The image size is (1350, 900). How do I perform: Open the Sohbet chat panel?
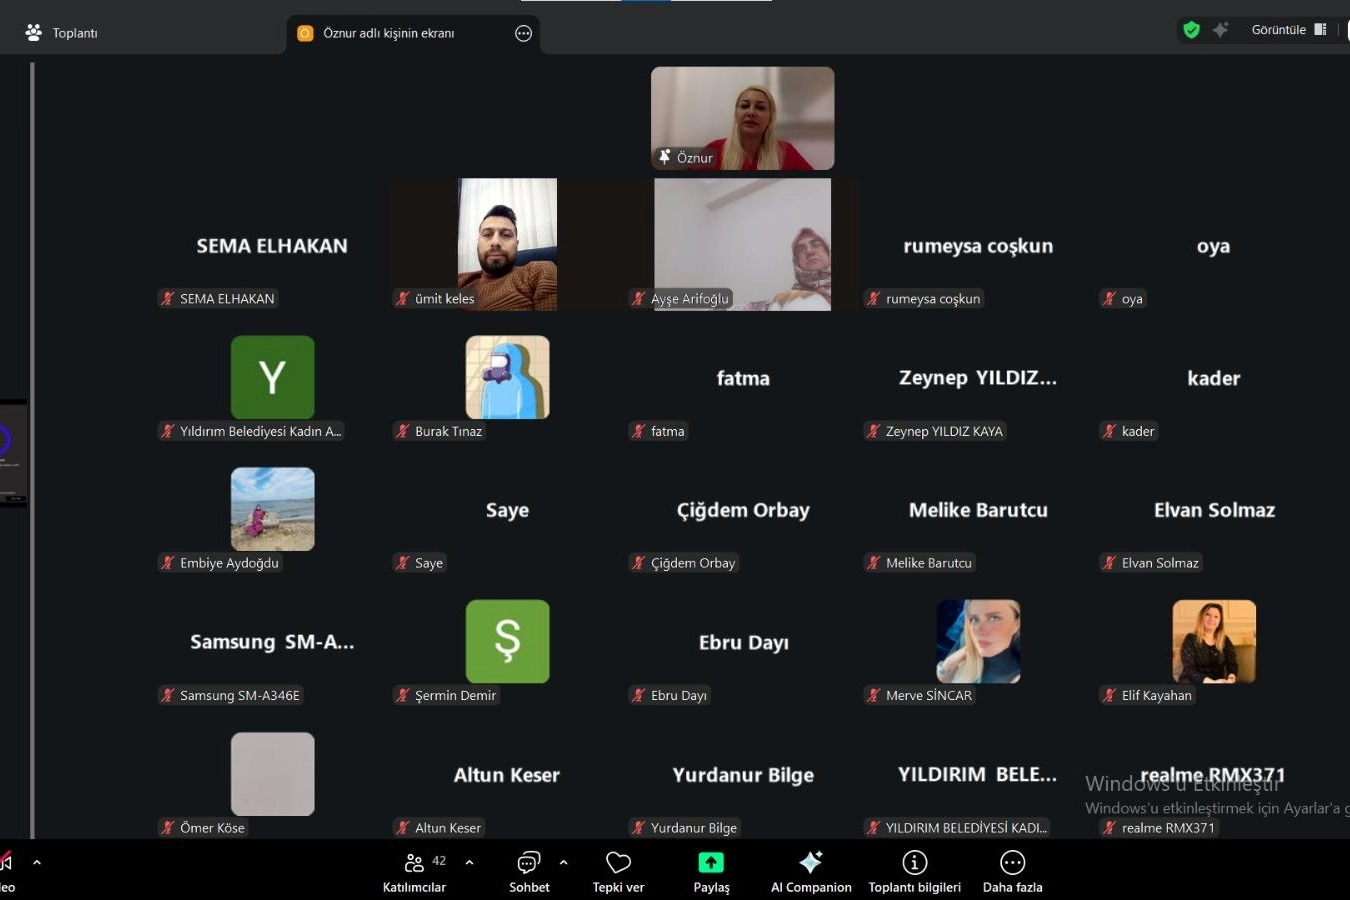point(528,871)
